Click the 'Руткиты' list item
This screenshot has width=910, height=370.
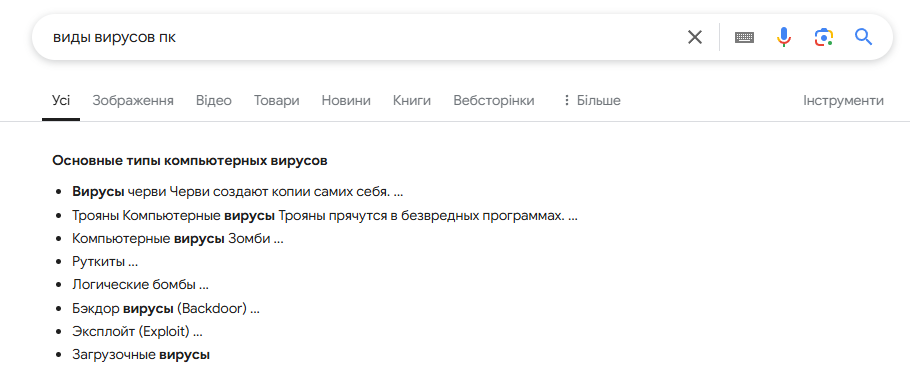click(x=105, y=262)
